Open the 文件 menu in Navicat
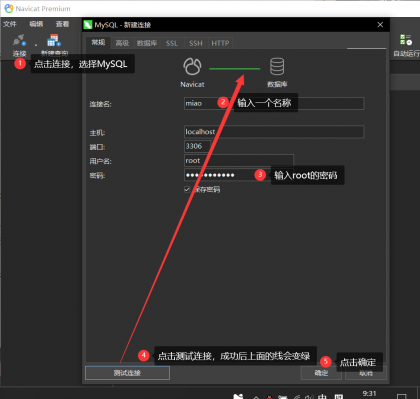 10,24
